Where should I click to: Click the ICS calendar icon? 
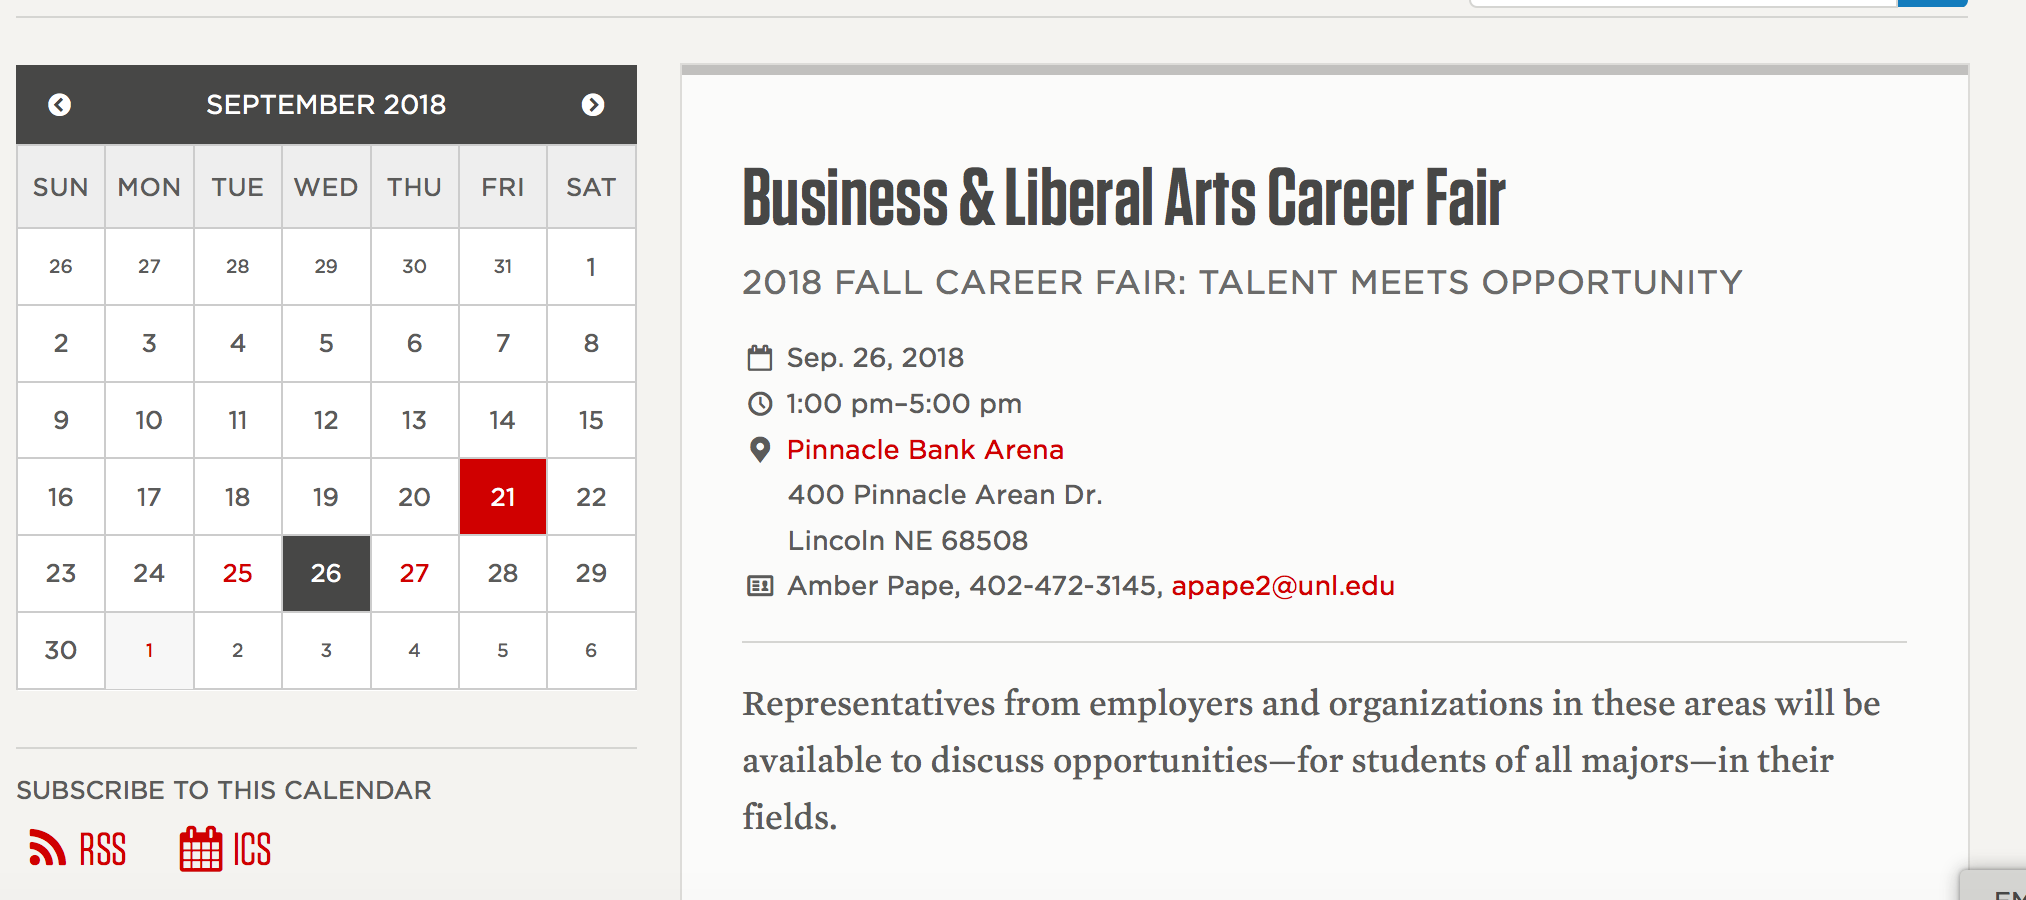[x=201, y=849]
